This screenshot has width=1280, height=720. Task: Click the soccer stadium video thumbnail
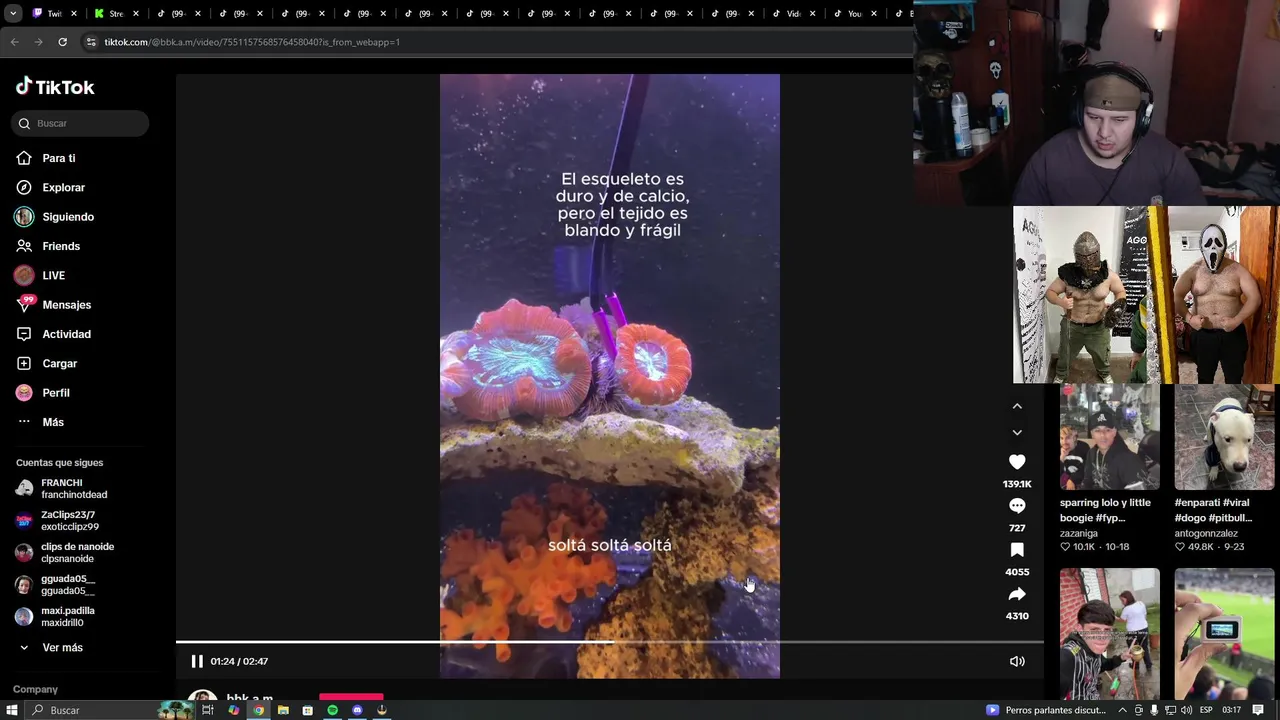[x=1224, y=633]
